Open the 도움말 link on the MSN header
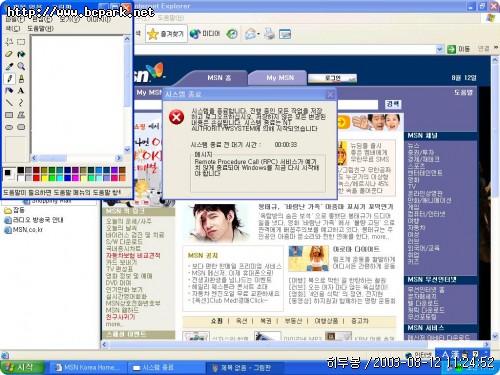Viewport: 500px width, 375px height. pyautogui.click(x=463, y=92)
